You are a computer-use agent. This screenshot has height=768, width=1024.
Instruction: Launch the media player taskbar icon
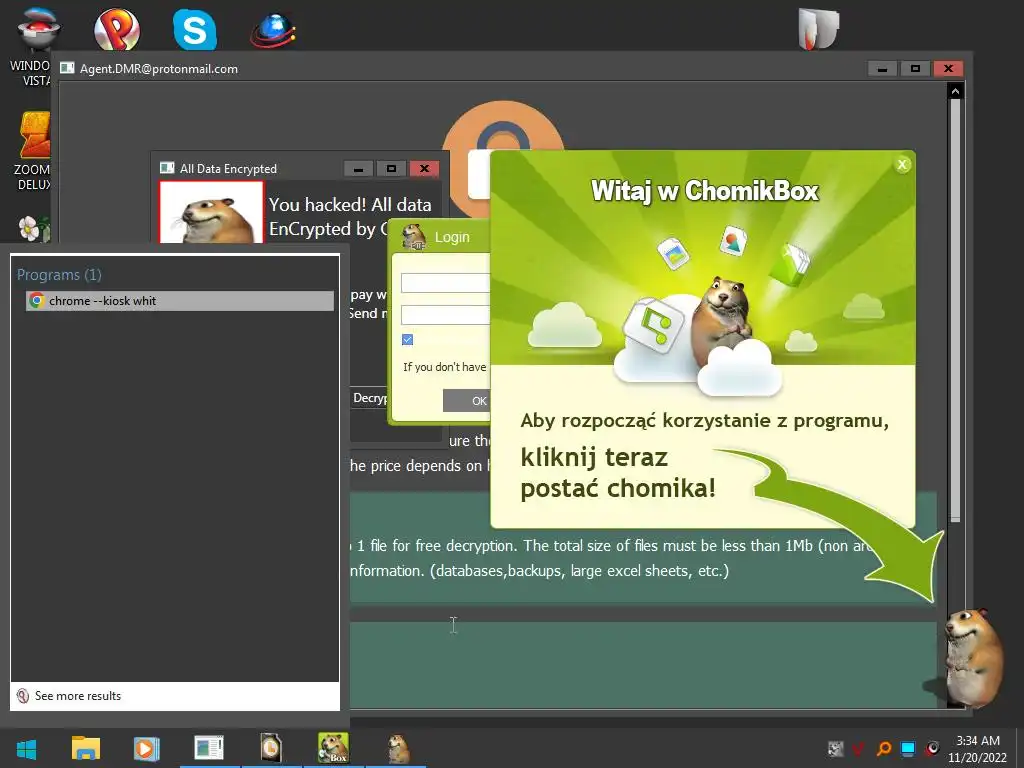click(146, 748)
